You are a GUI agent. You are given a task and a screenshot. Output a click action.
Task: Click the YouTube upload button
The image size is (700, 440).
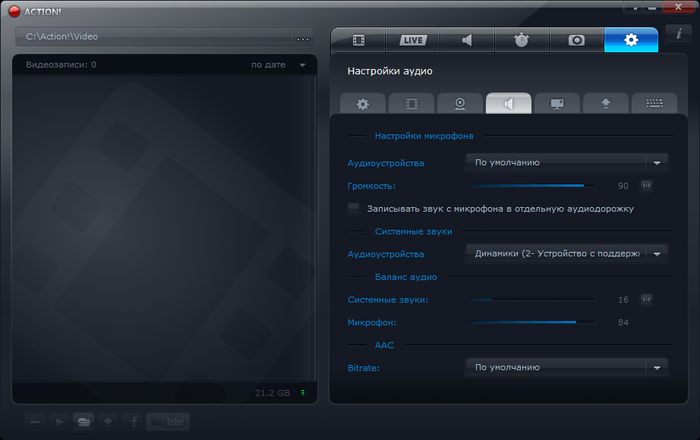point(166,422)
